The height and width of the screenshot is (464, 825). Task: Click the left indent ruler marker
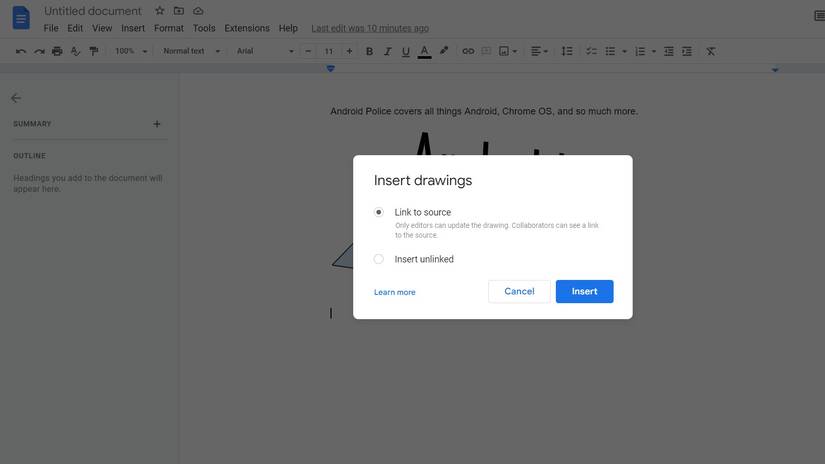point(330,68)
